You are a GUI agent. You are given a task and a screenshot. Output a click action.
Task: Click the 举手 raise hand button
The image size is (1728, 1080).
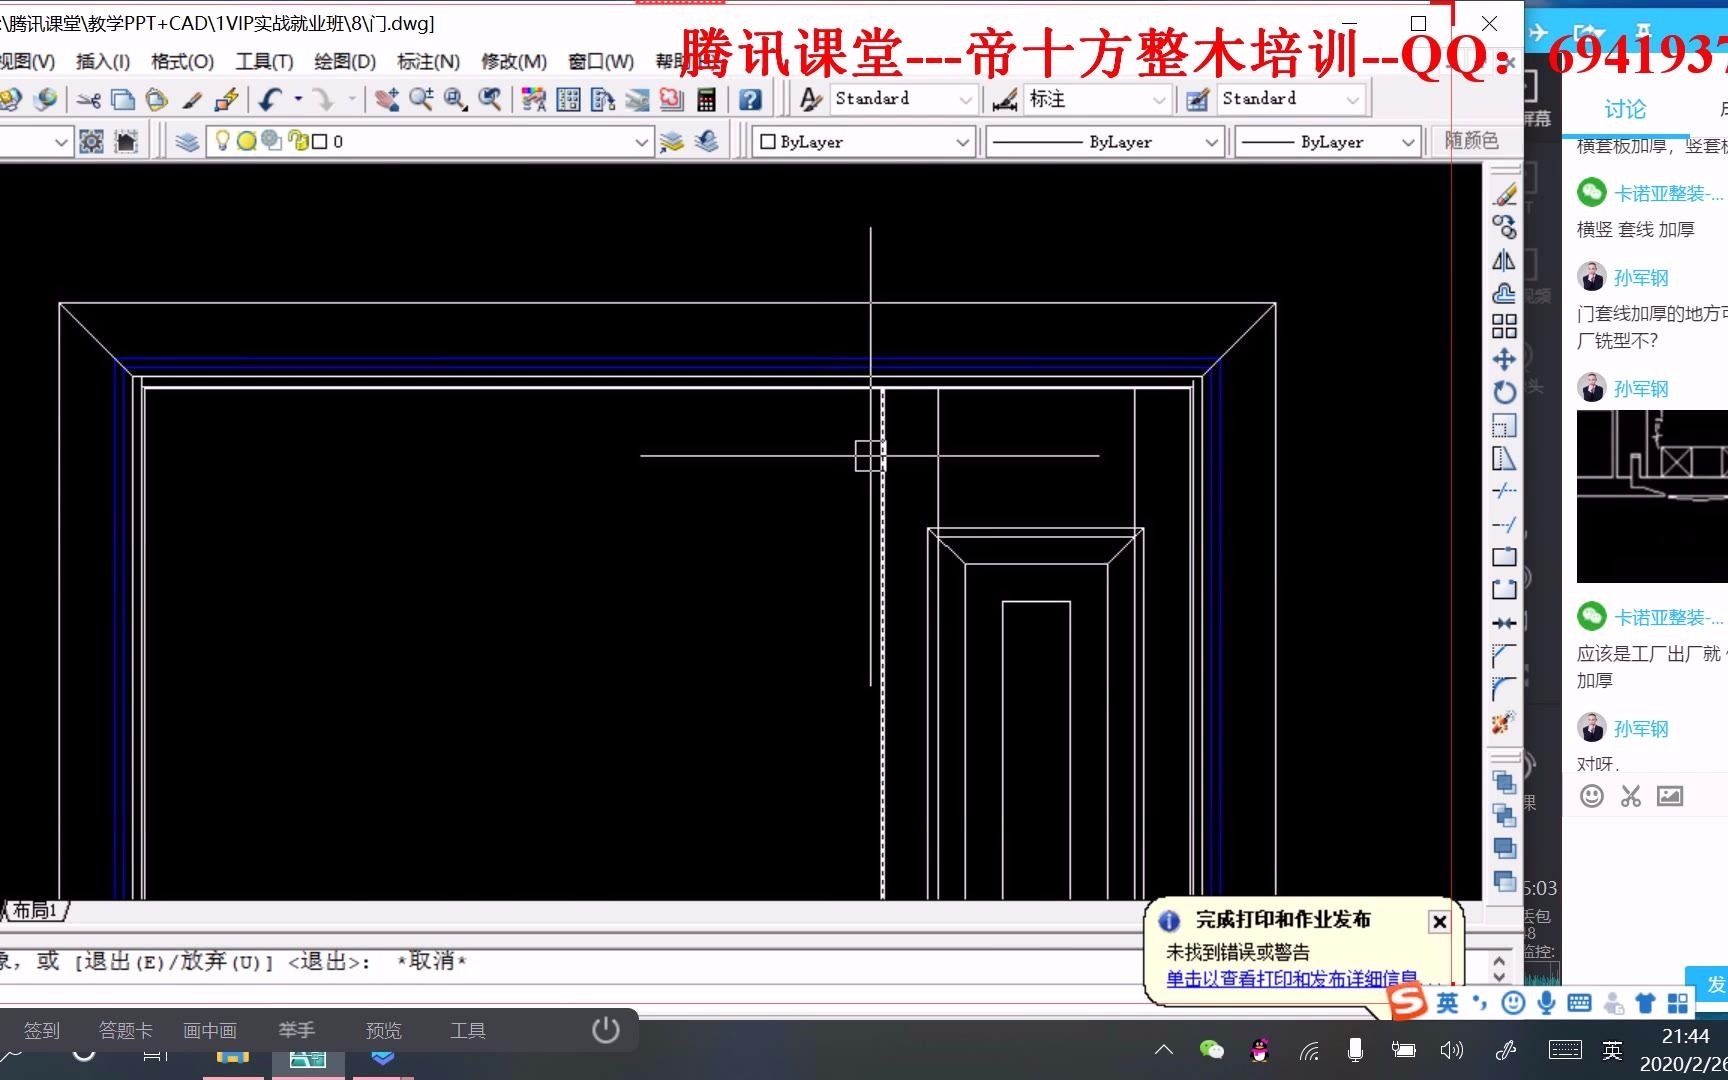click(297, 1030)
